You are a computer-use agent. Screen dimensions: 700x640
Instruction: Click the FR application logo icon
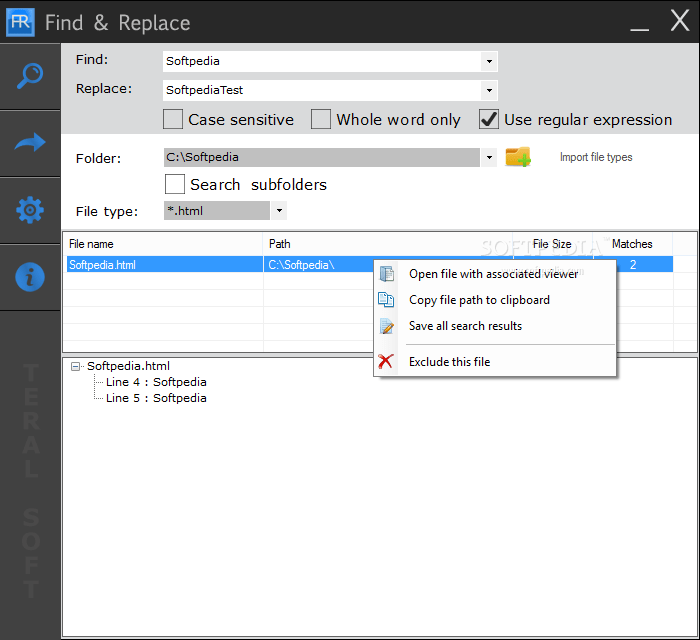[20, 22]
